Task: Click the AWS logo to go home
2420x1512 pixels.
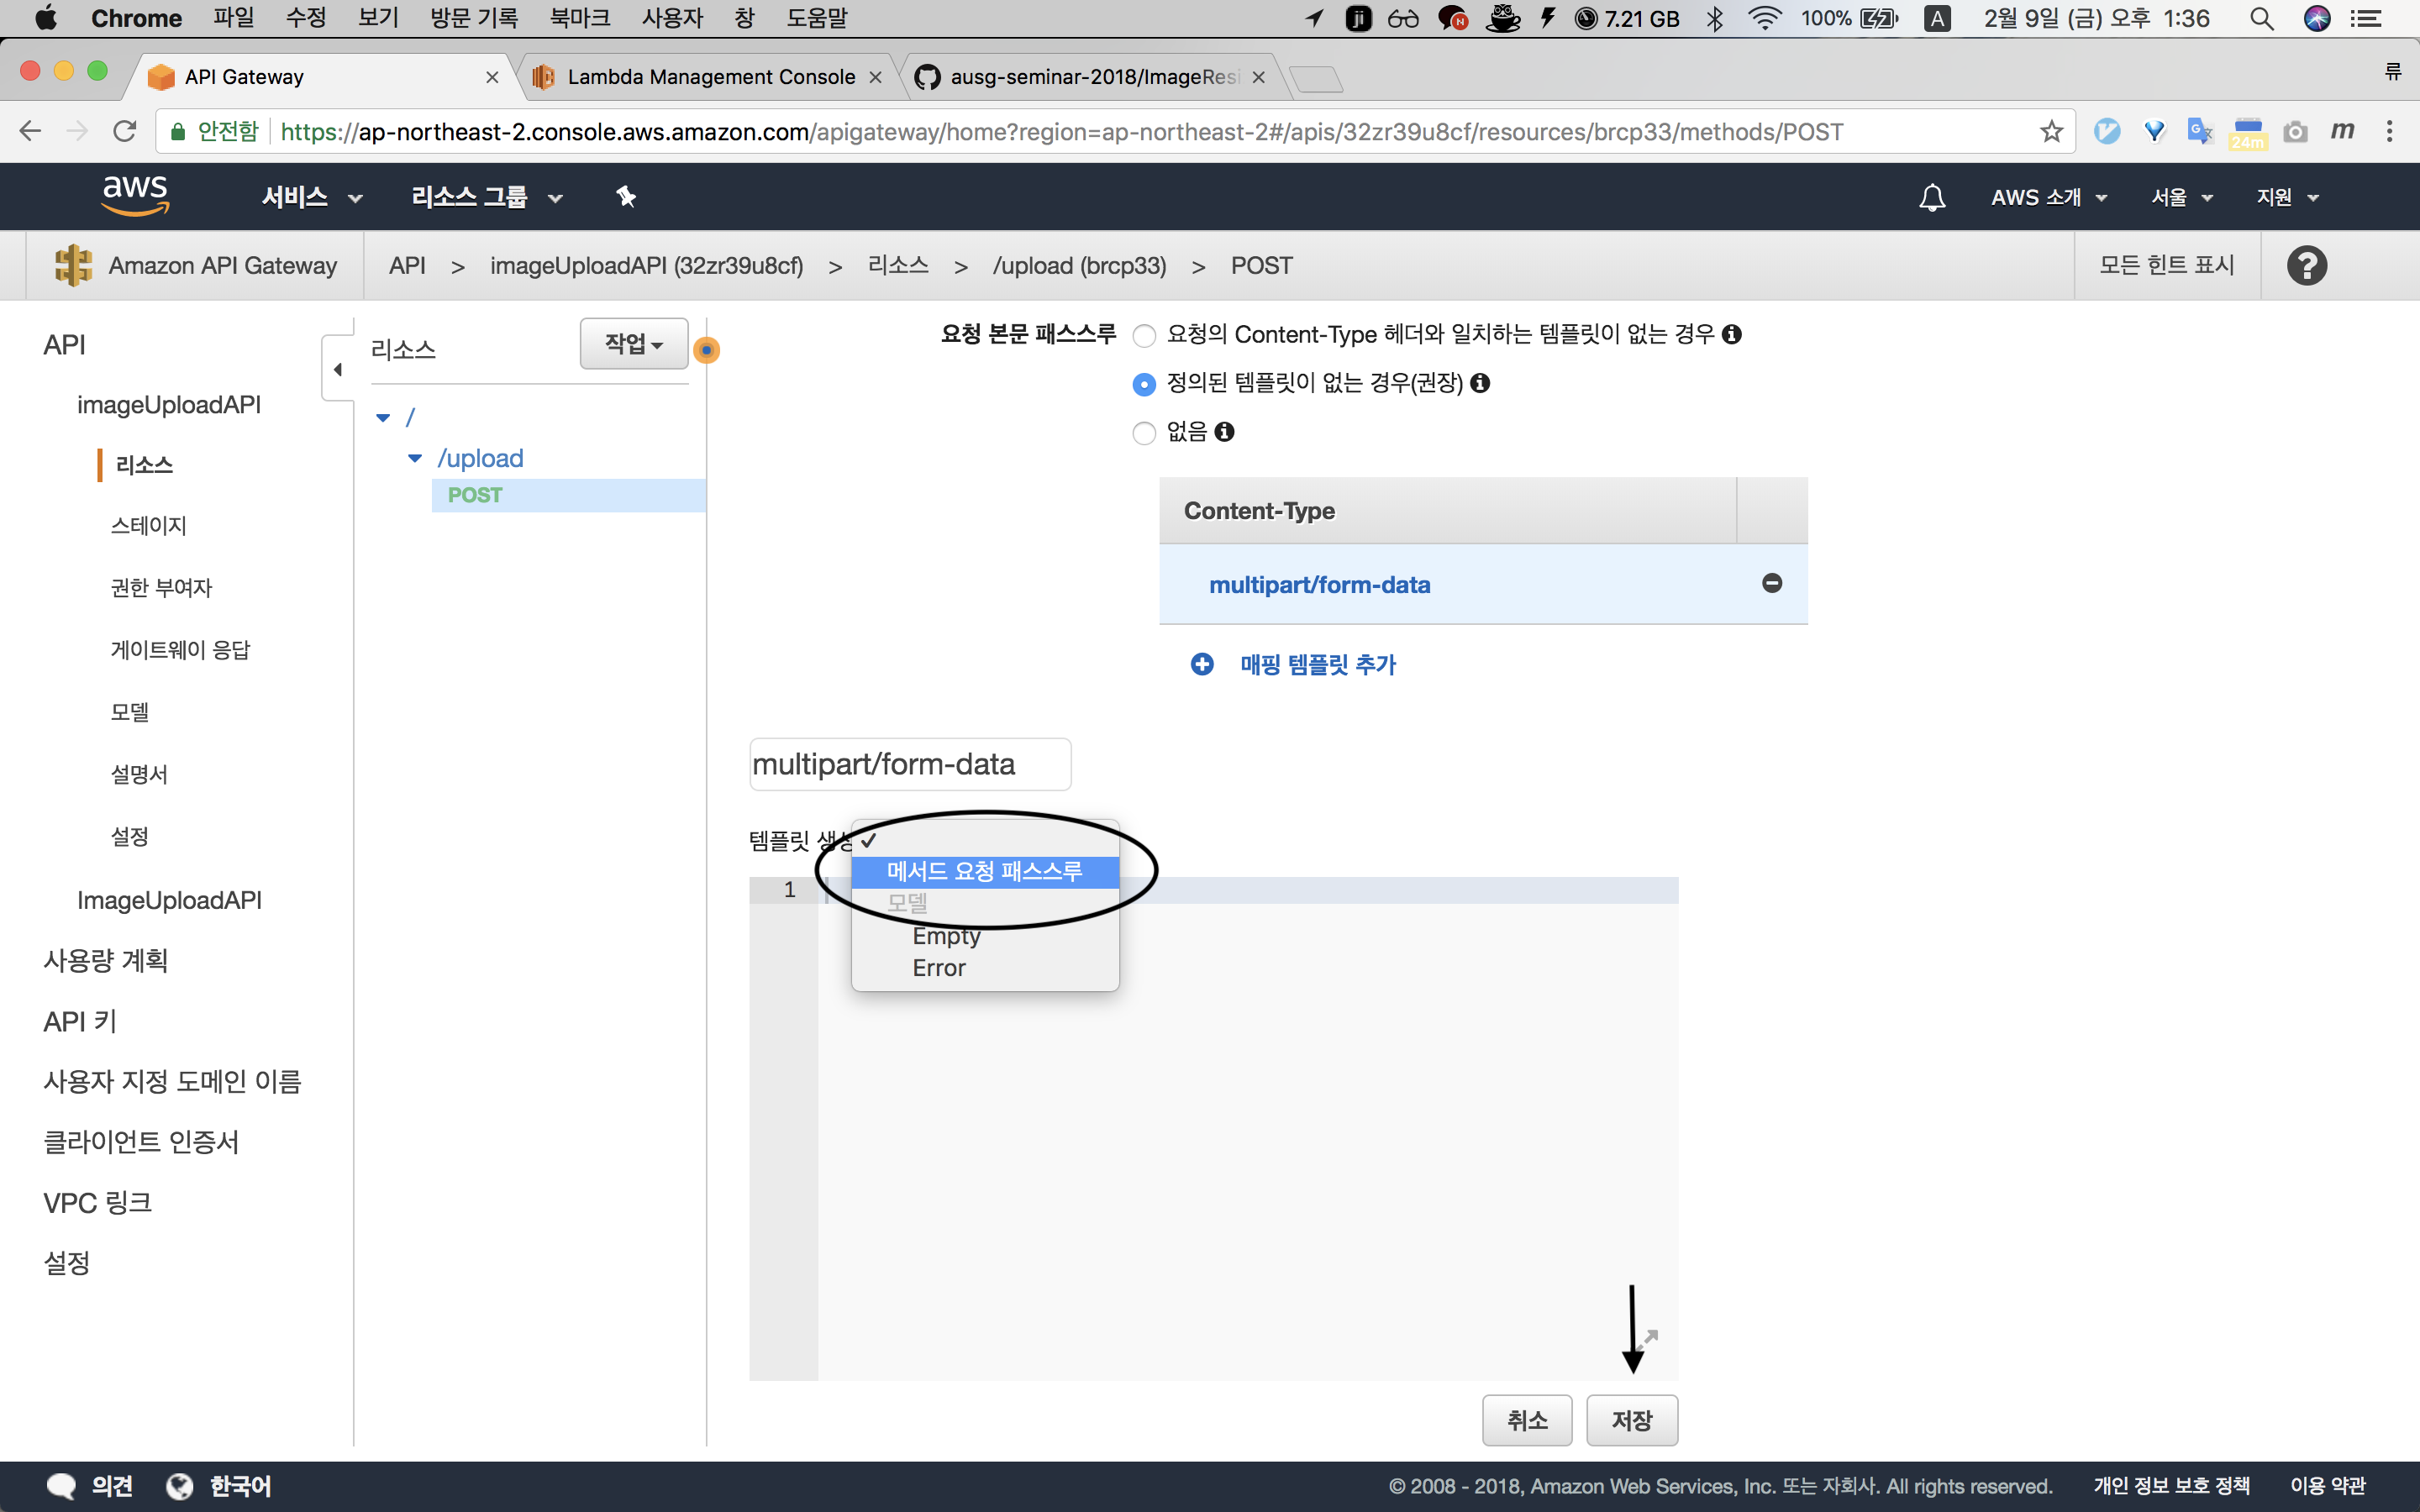Action: [135, 195]
